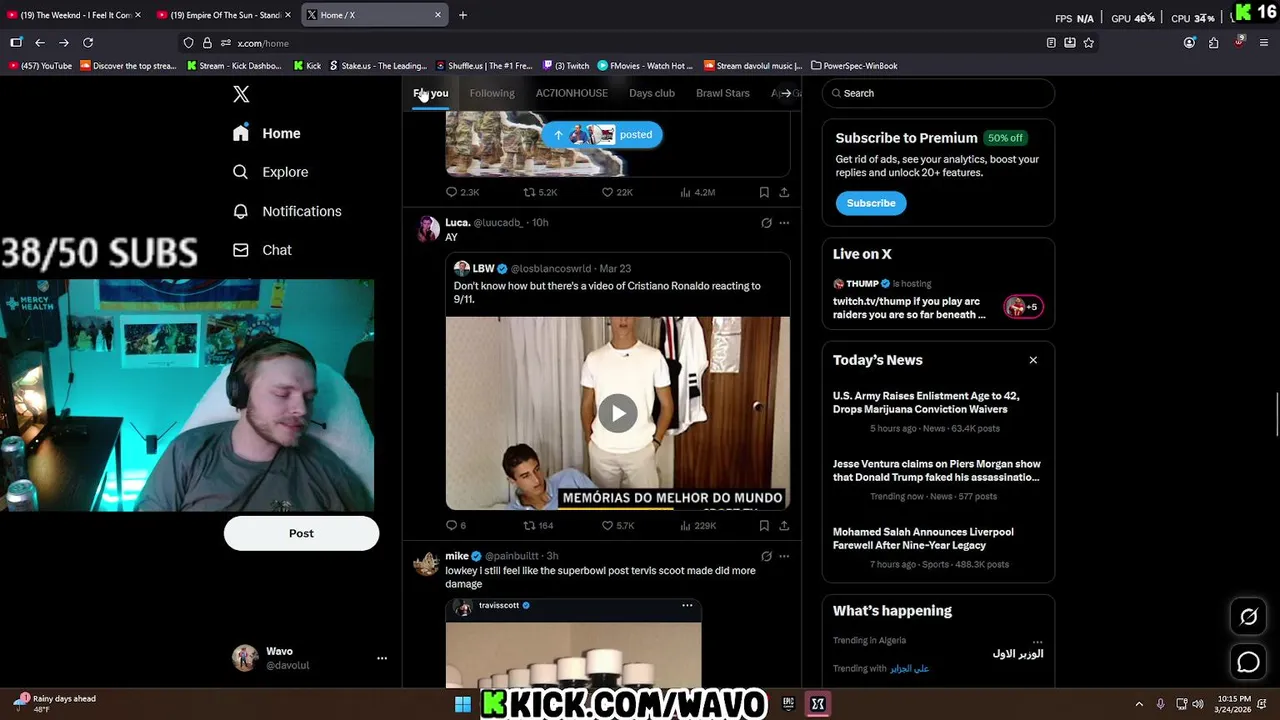View analytics showing 4.2M on top post
Viewport: 1280px width, 720px height.
(x=697, y=192)
